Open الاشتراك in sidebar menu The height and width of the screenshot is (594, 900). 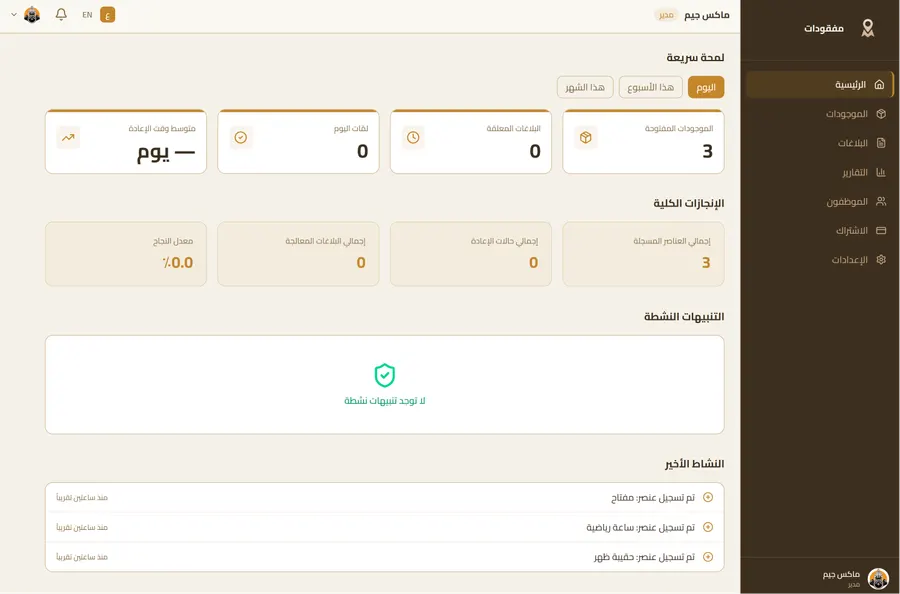pyautogui.click(x=820, y=230)
